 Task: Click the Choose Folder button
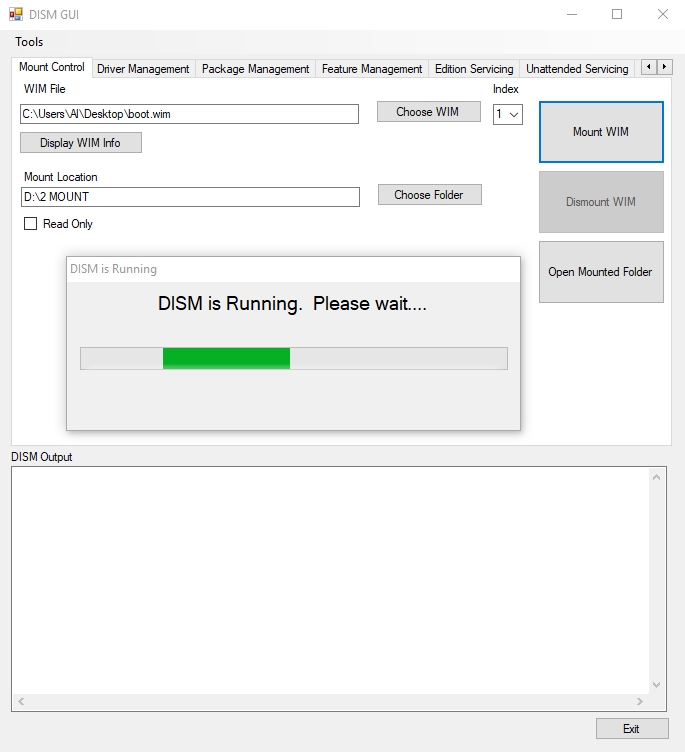point(429,195)
